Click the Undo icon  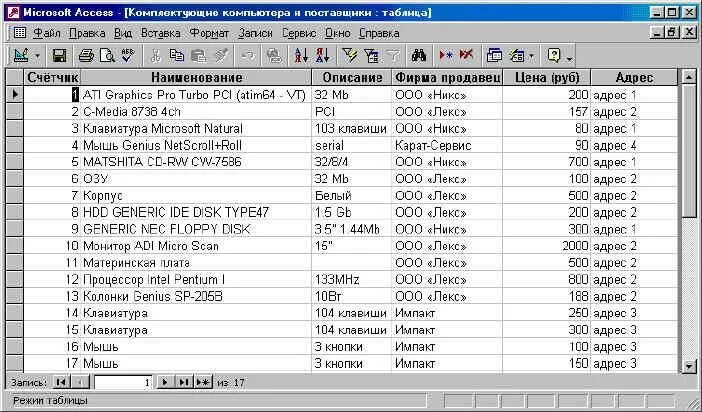click(248, 56)
